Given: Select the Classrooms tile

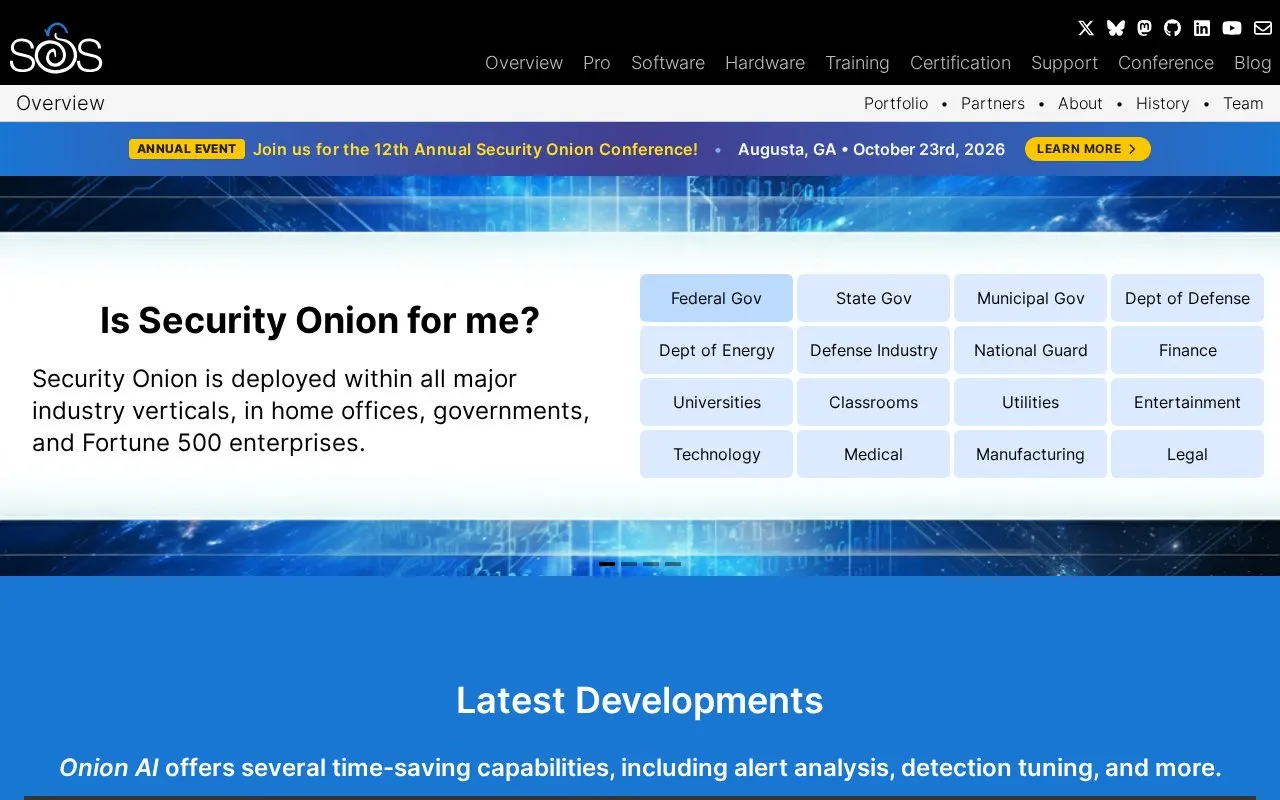Looking at the screenshot, I should [873, 402].
